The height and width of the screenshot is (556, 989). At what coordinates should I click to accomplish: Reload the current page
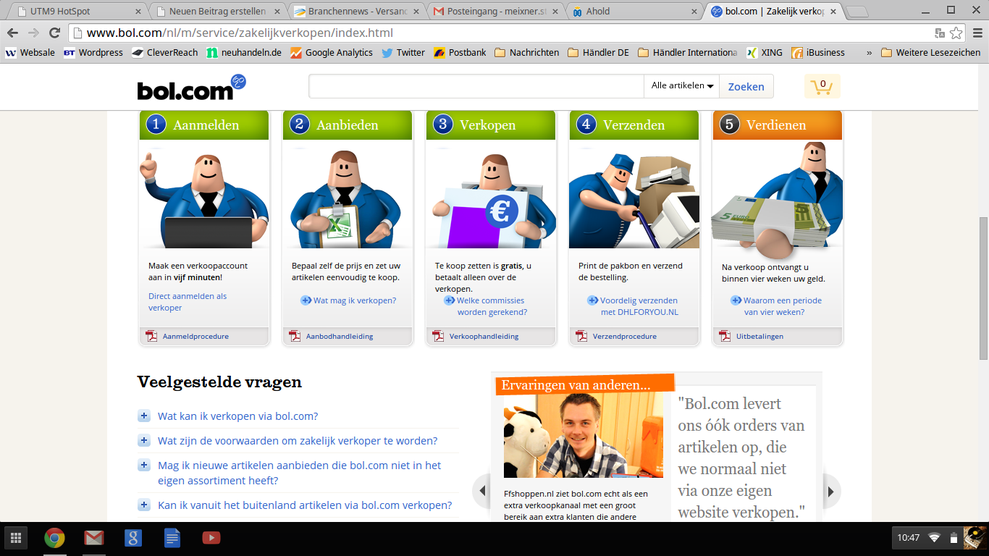point(54,33)
